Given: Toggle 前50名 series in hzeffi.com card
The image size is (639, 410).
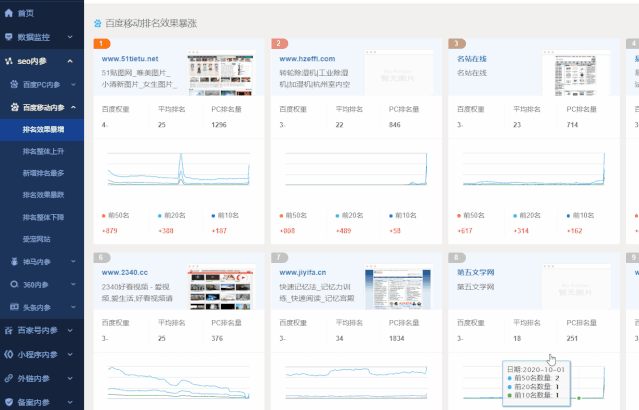Looking at the screenshot, I should (293, 215).
